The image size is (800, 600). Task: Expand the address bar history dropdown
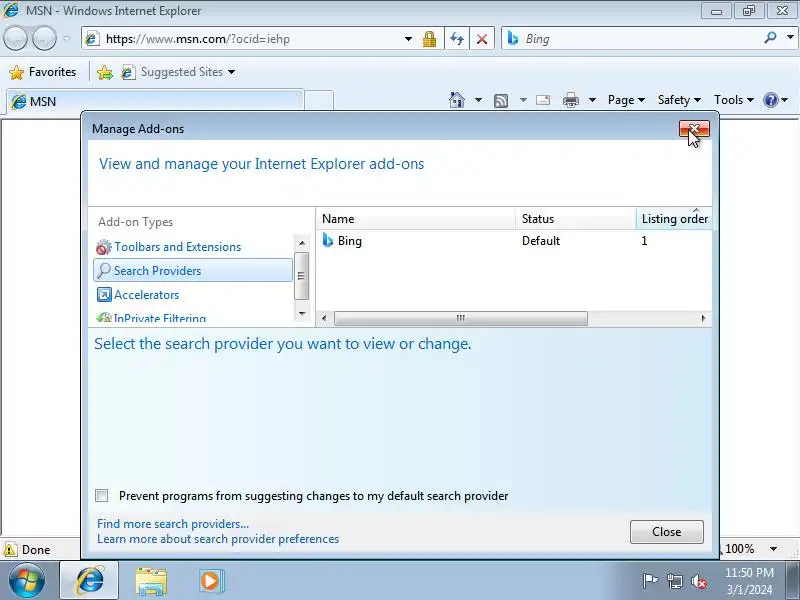pos(408,39)
